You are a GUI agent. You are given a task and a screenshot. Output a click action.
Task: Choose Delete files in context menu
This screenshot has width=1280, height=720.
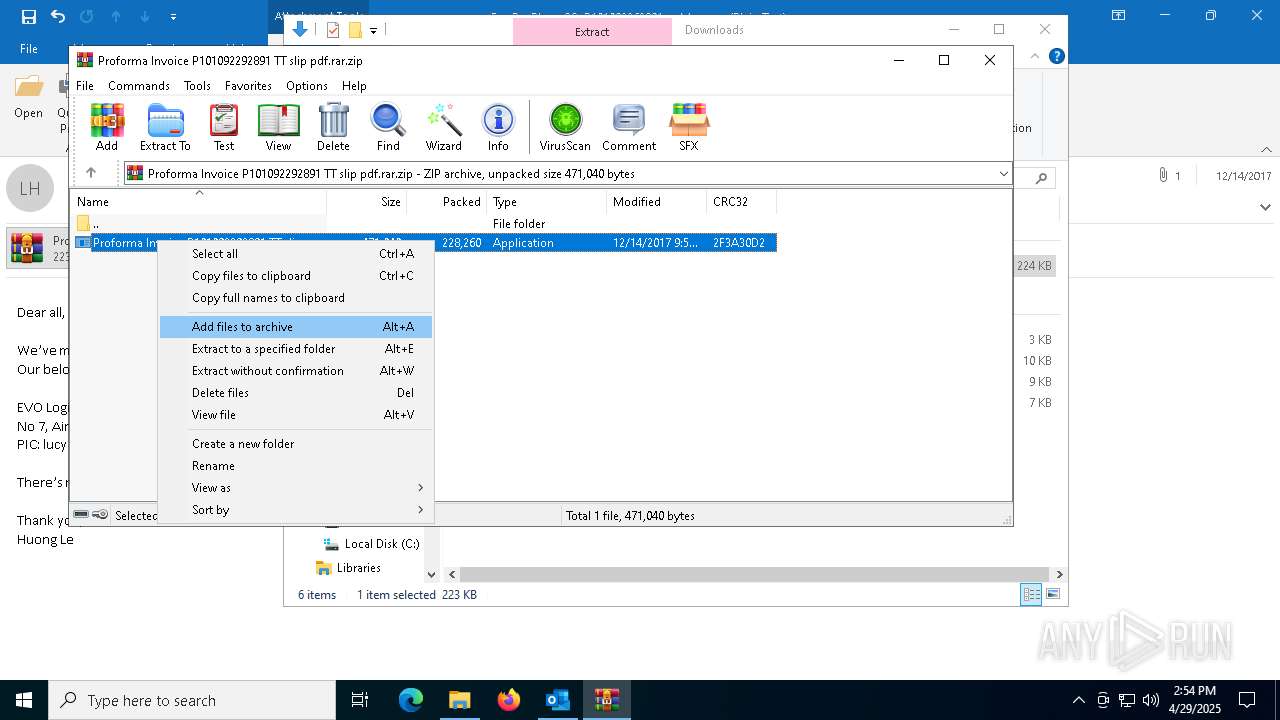click(x=296, y=393)
